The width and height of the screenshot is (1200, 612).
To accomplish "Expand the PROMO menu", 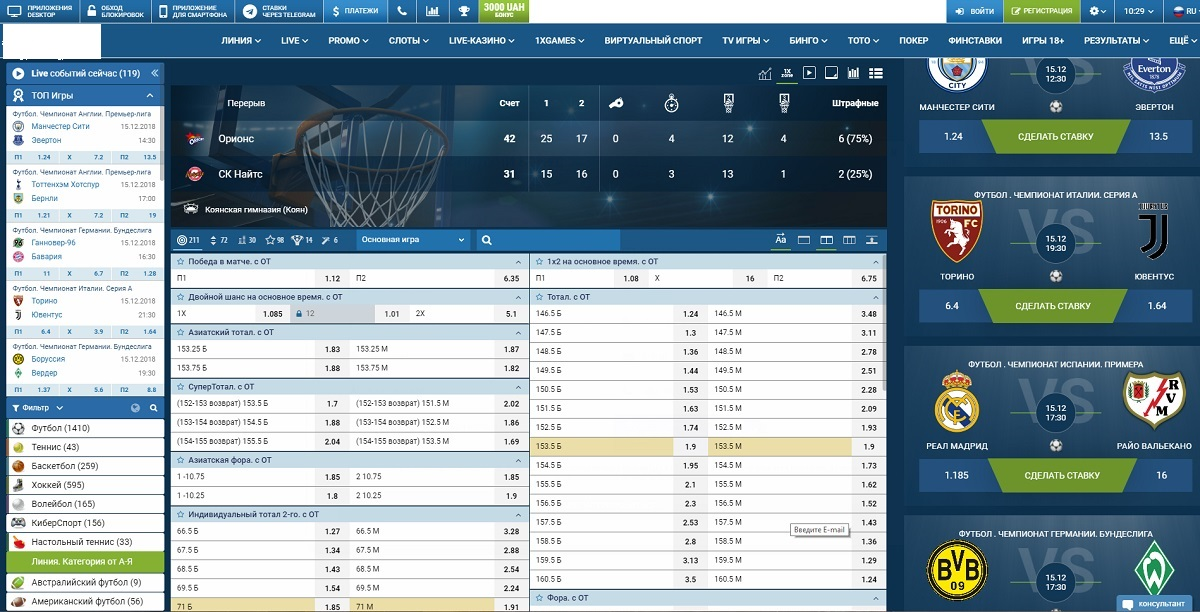I will coord(349,41).
